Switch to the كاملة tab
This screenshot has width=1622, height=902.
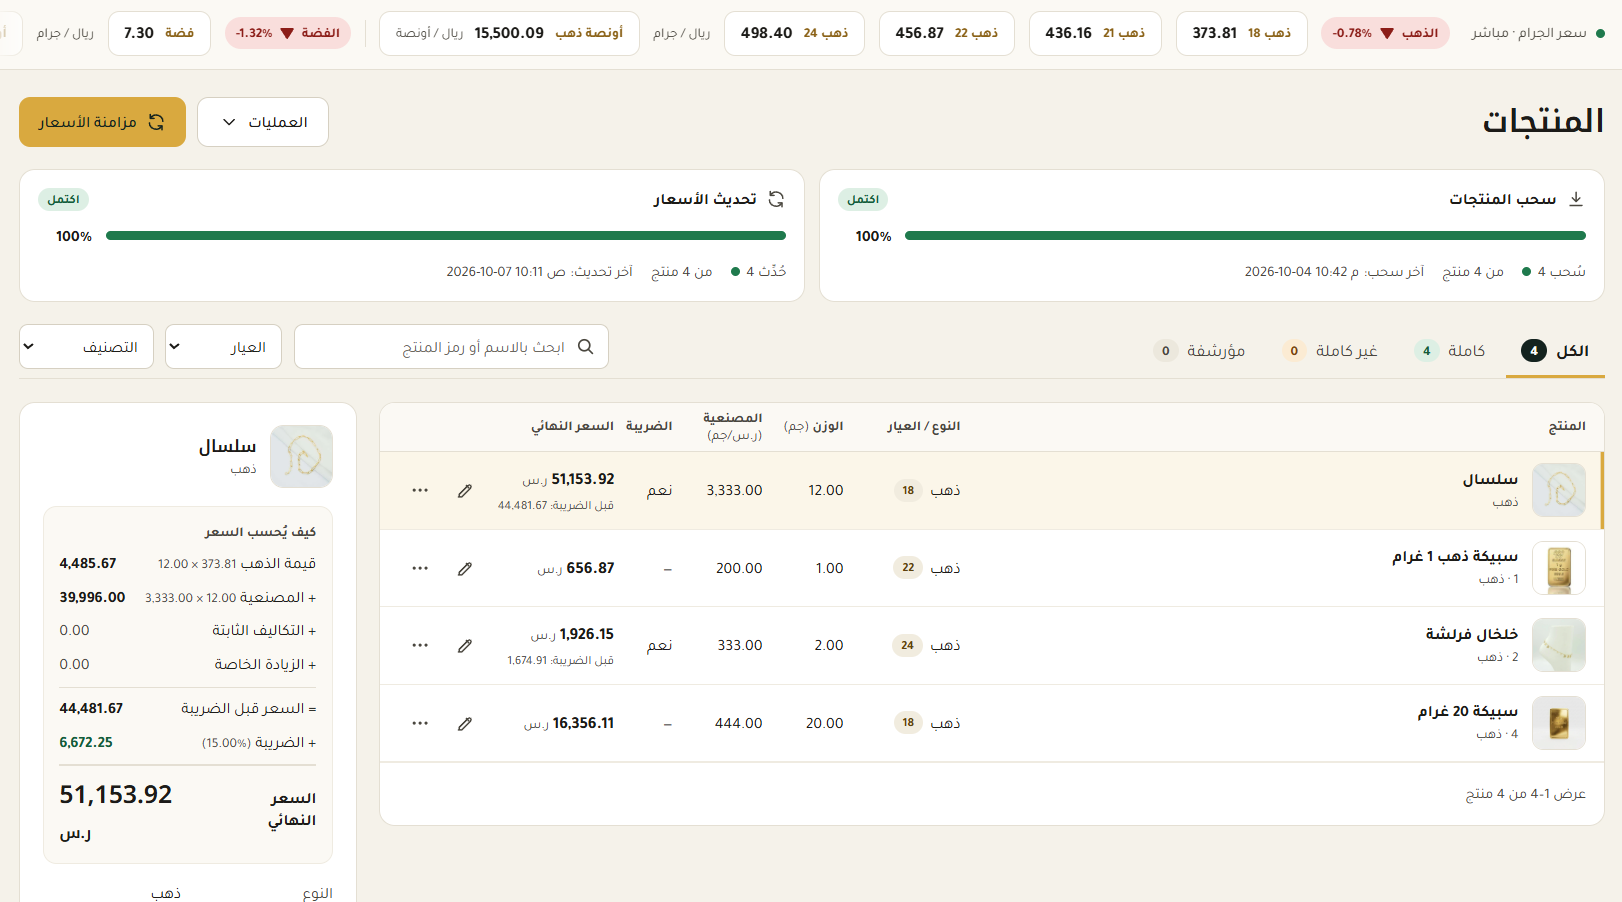click(1449, 351)
